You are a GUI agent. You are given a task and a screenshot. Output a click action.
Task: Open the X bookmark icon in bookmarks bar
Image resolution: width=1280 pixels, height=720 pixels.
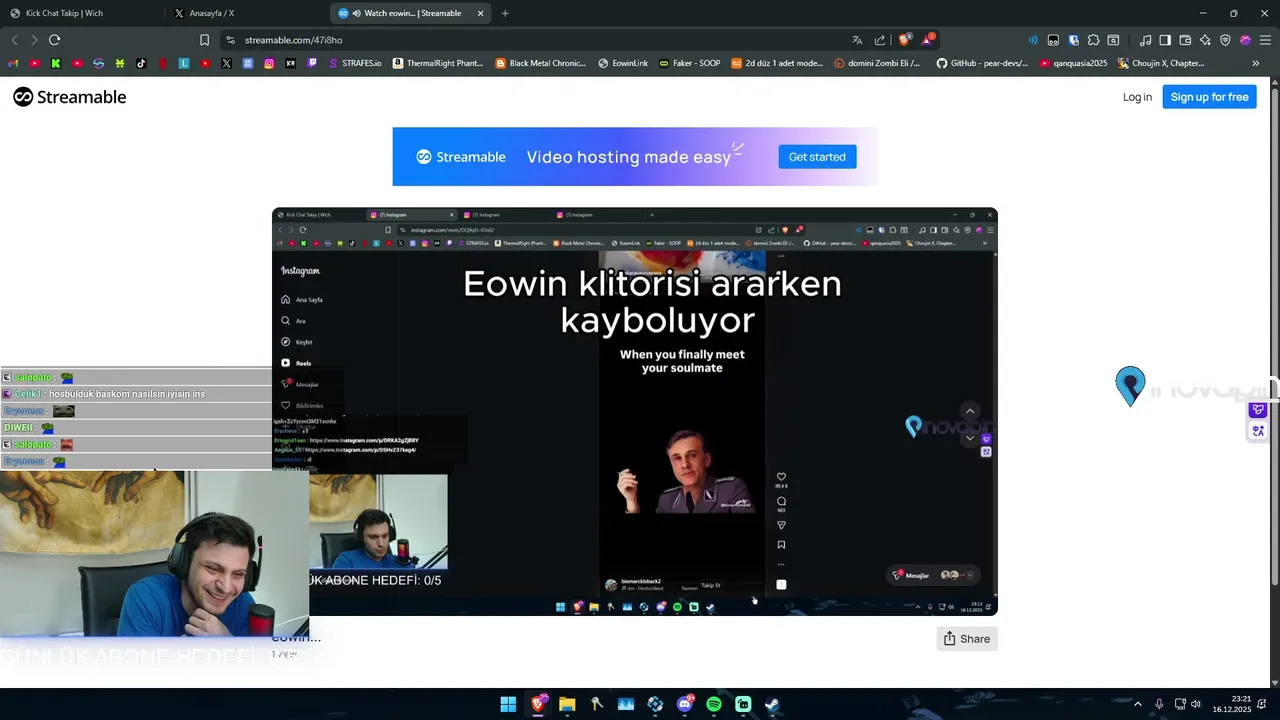(x=226, y=63)
